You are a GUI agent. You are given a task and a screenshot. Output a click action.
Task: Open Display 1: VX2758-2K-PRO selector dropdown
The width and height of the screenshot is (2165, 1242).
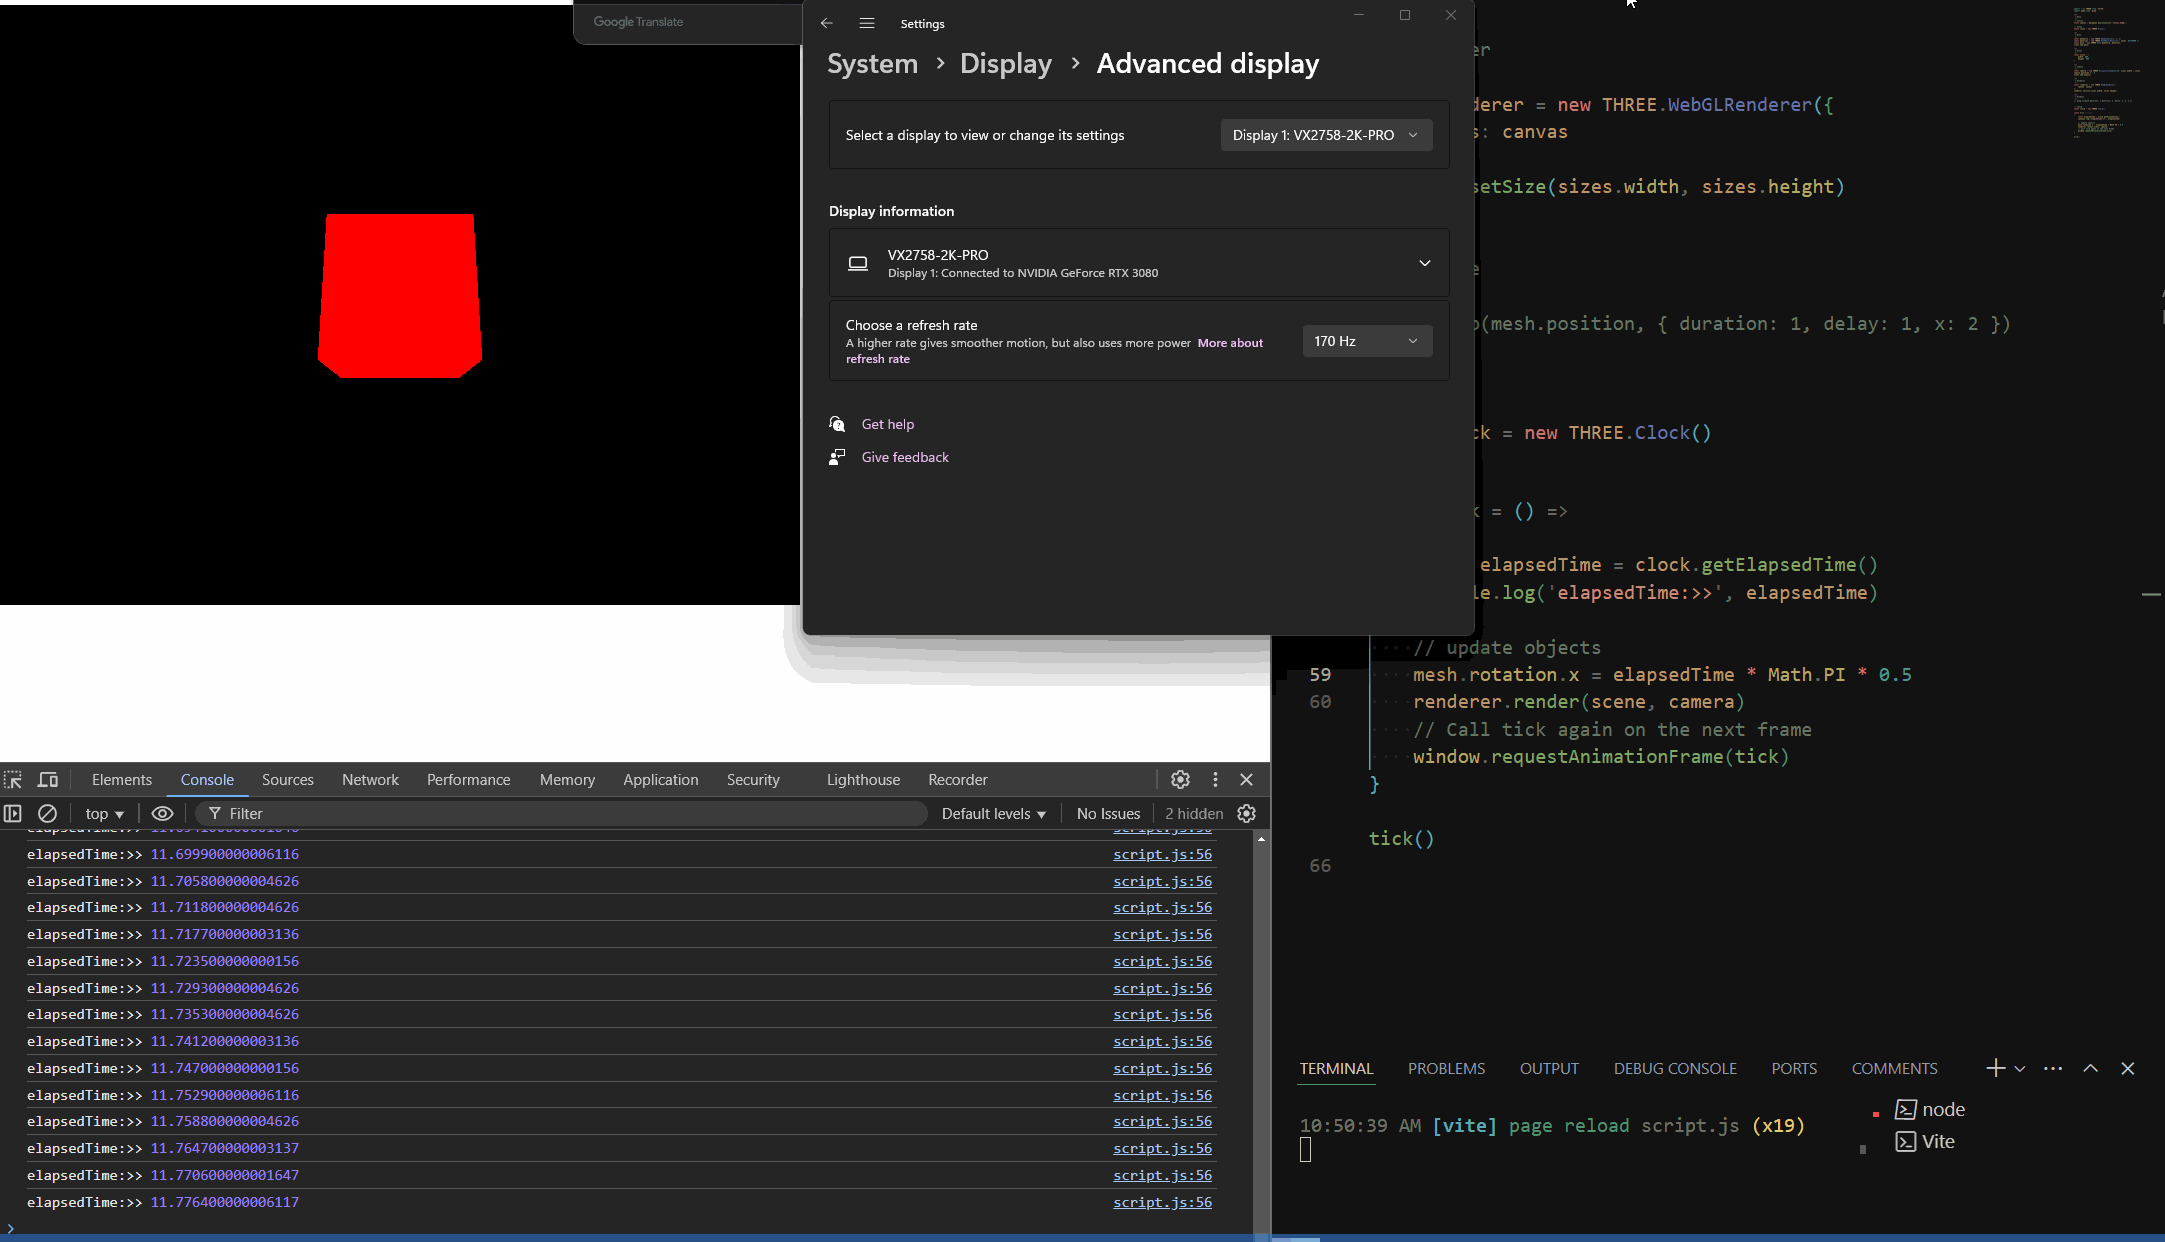point(1326,135)
